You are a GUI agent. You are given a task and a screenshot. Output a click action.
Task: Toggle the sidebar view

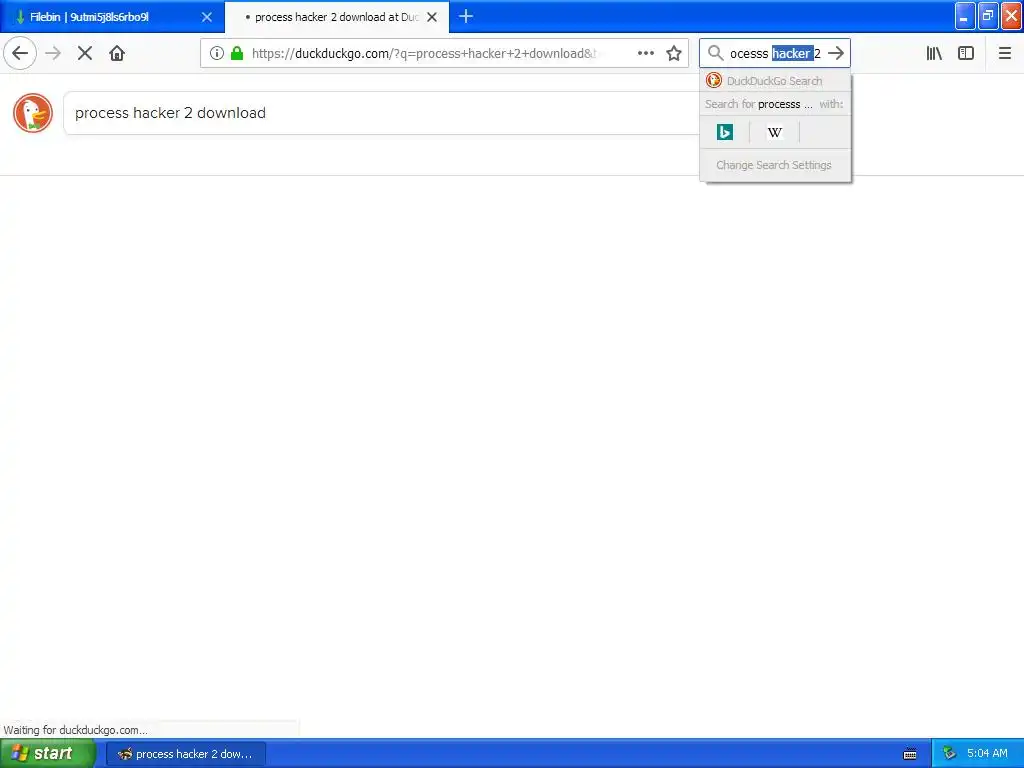(x=966, y=53)
